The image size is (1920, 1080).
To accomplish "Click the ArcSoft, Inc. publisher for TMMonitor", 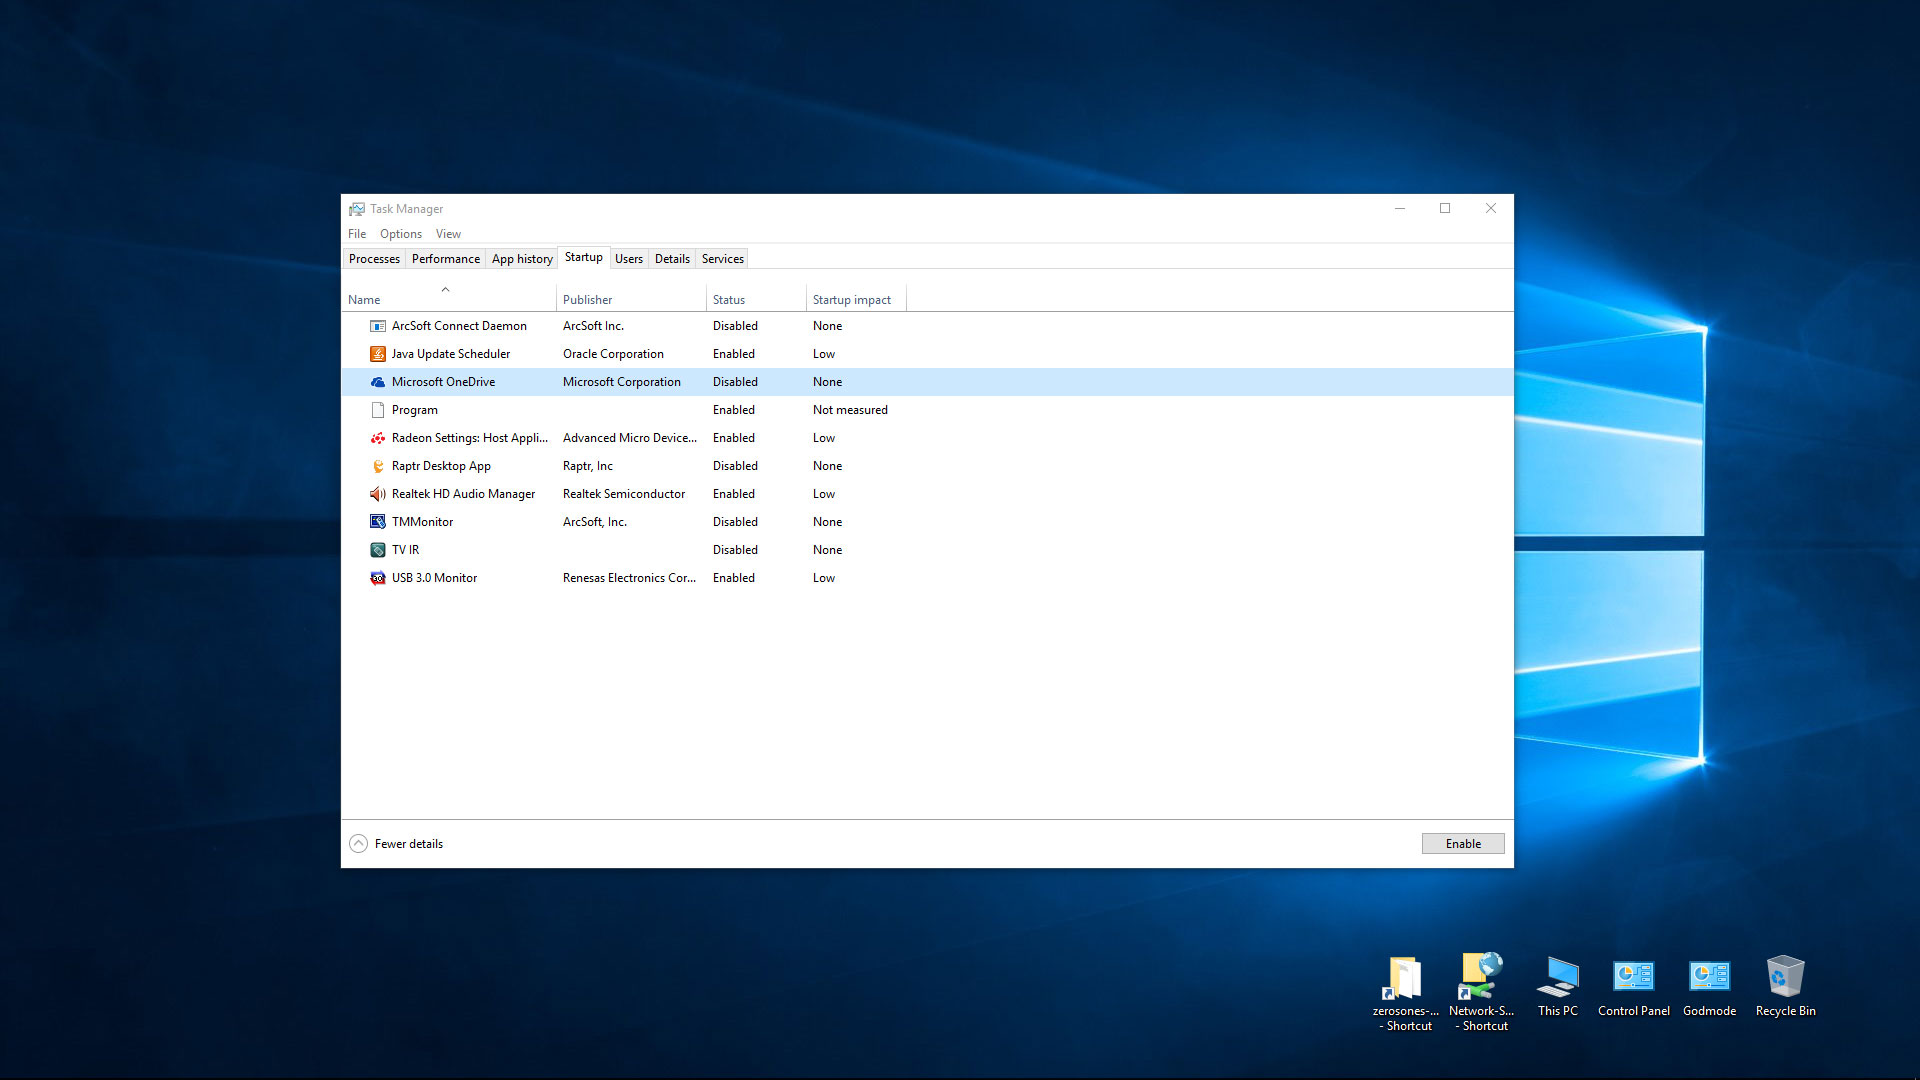I will click(x=595, y=522).
